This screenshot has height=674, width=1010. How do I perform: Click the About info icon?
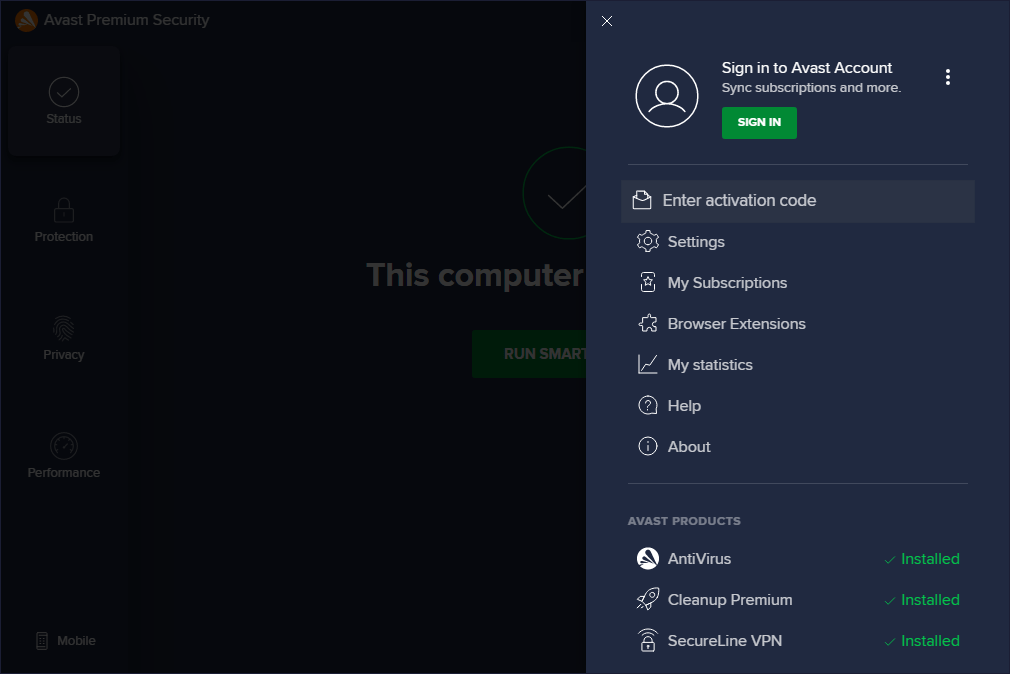pos(647,446)
